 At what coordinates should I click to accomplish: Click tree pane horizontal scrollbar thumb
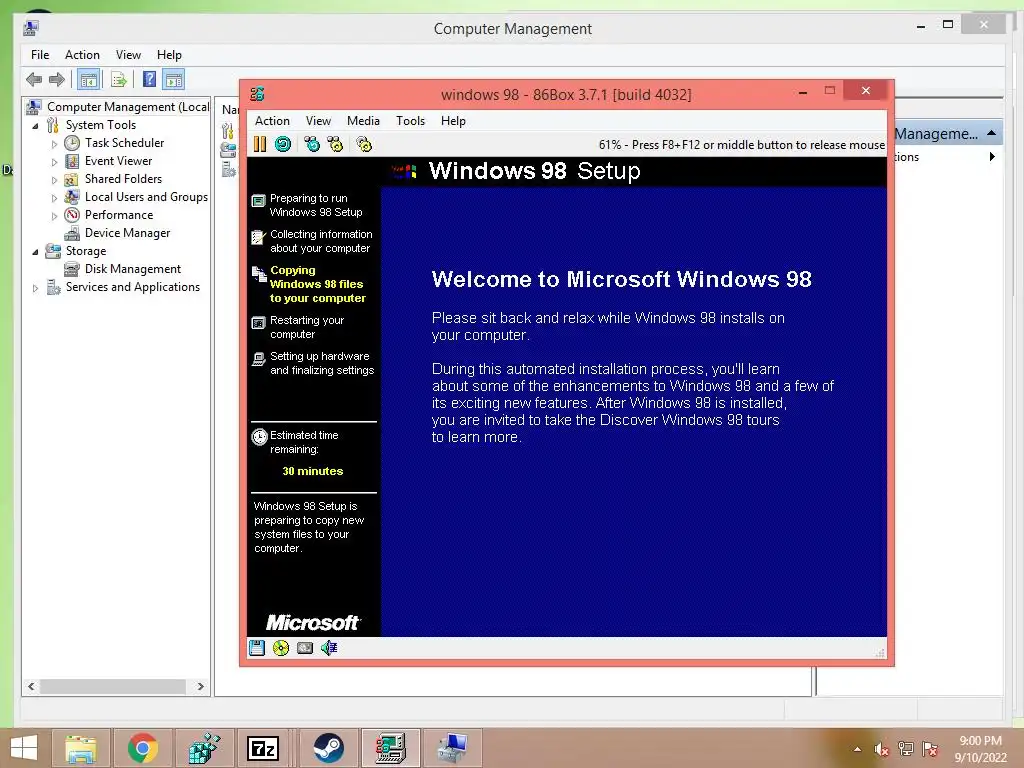(x=112, y=686)
